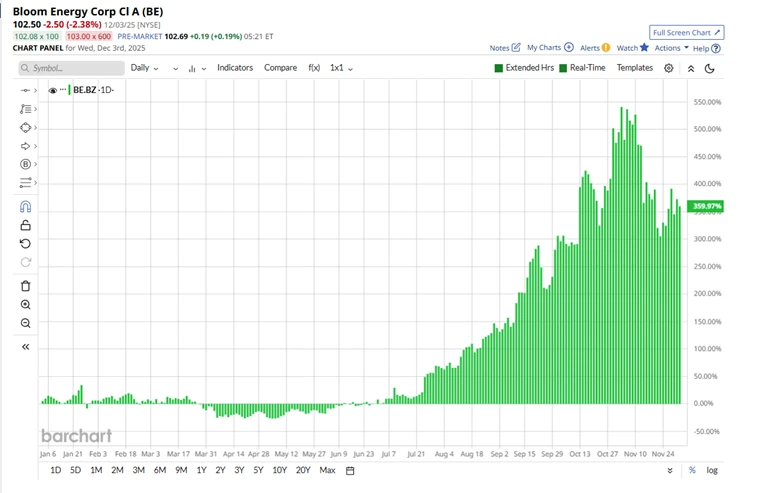Open Notes editor
This screenshot has height=493, width=780.
504,48
